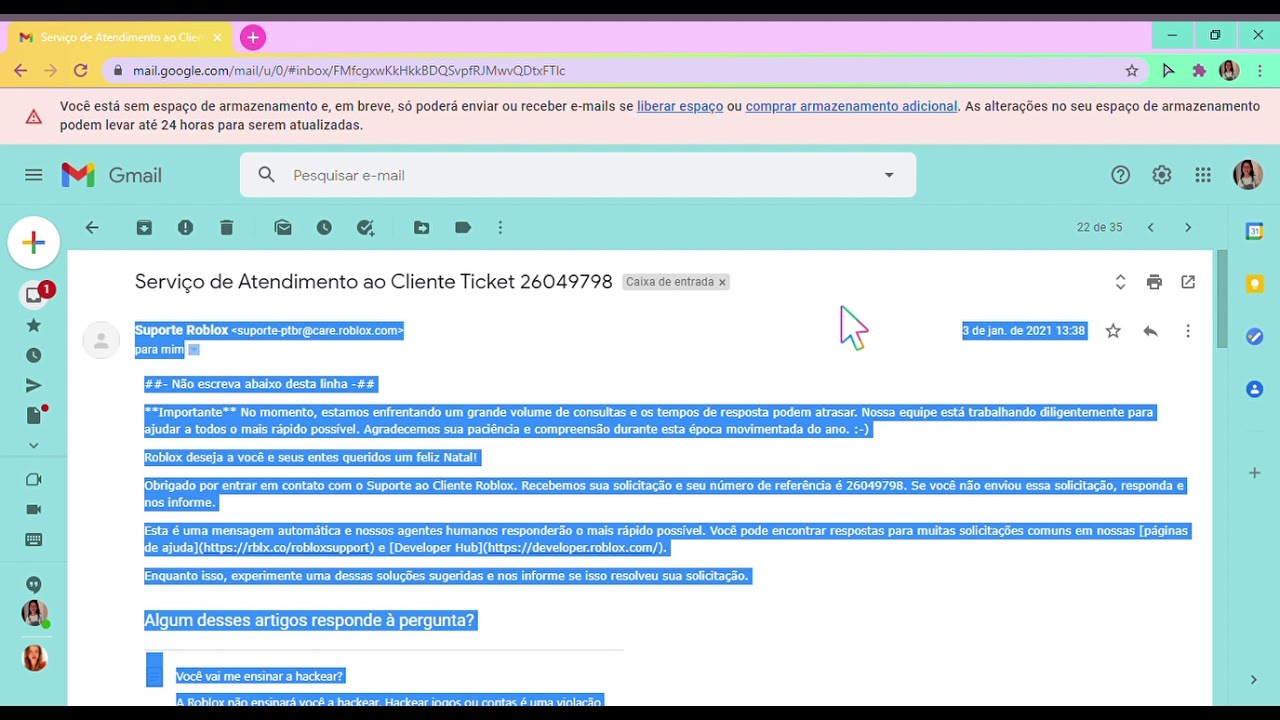Viewport: 1280px width, 720px height.
Task: Click the liberar espaço link
Action: pos(680,106)
